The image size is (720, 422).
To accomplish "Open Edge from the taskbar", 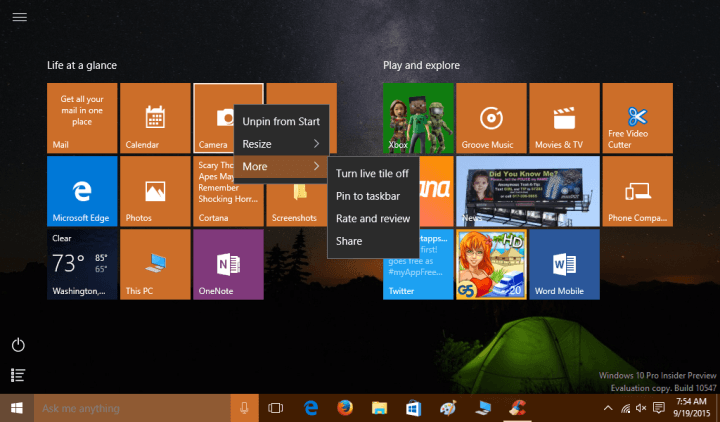I will click(311, 408).
